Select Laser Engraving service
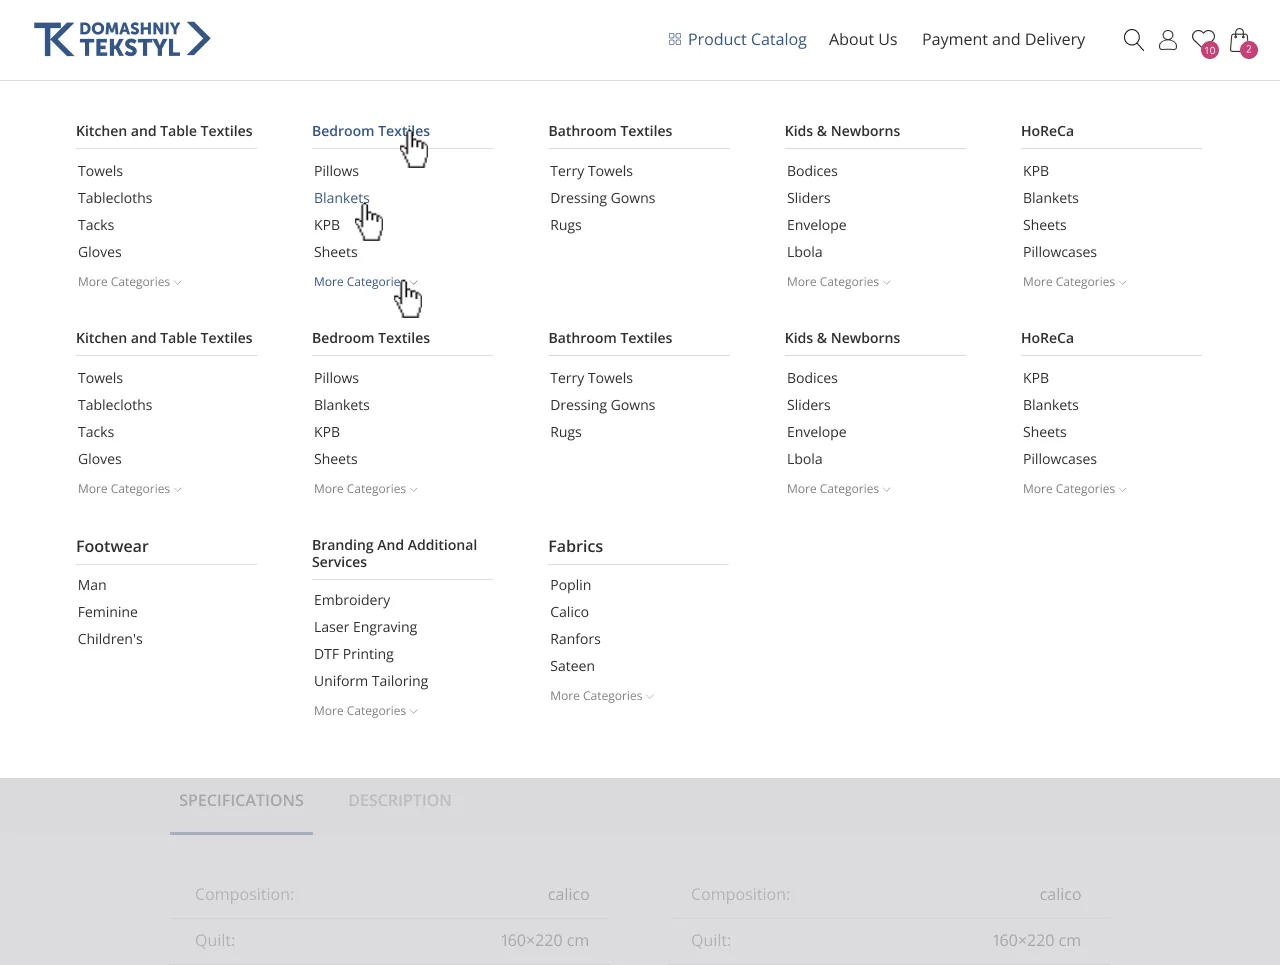Image resolution: width=1280 pixels, height=965 pixels. pos(365,627)
